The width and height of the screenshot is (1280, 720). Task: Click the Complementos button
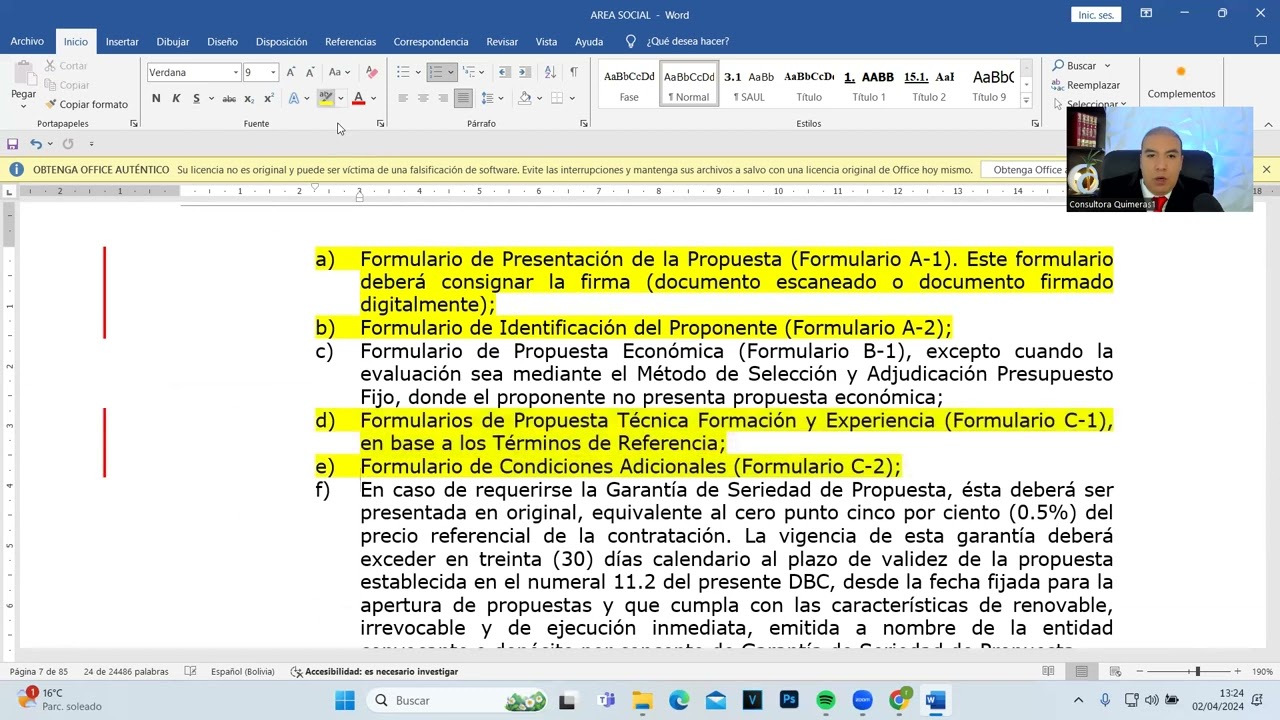[x=1181, y=82]
